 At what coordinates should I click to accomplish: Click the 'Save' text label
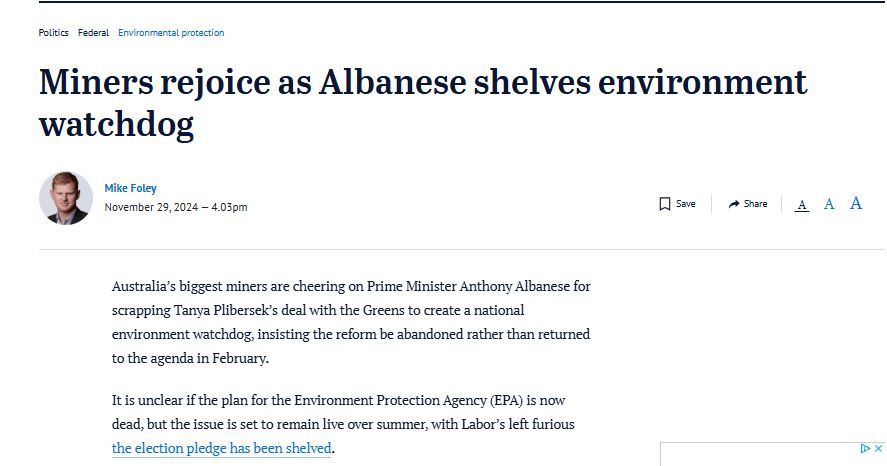click(686, 204)
